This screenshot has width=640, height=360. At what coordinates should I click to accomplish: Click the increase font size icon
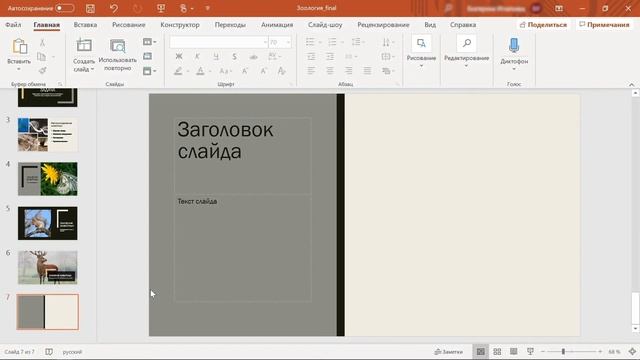coord(245,71)
